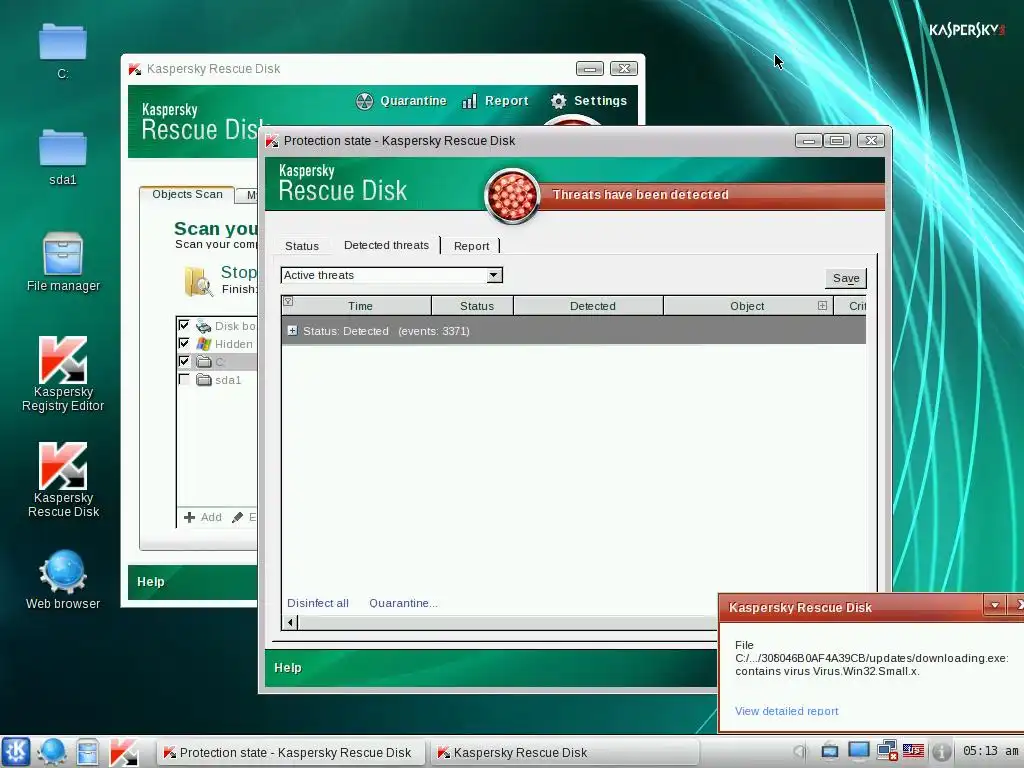Switch to the Detected threats tab
The height and width of the screenshot is (768, 1024).
(386, 245)
